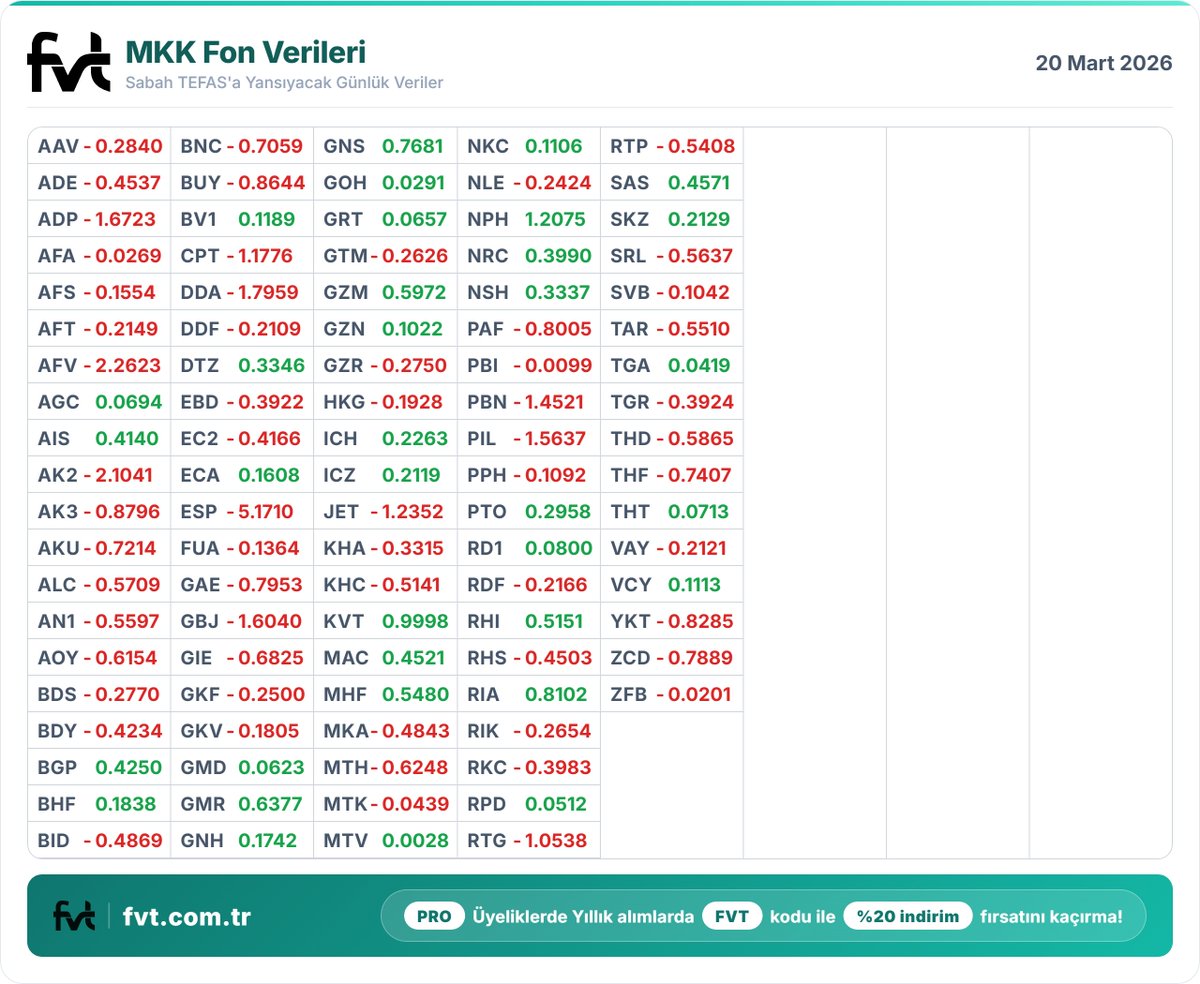Select the ZCD -0.7889 cell
The image size is (1200, 984).
click(672, 658)
